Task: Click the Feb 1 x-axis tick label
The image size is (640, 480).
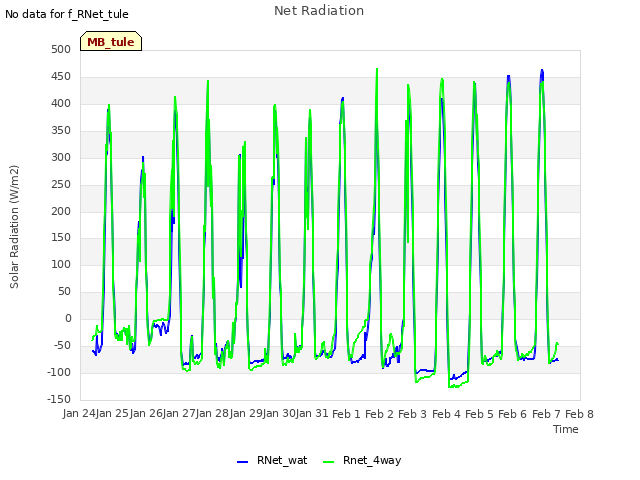Action: click(x=346, y=414)
